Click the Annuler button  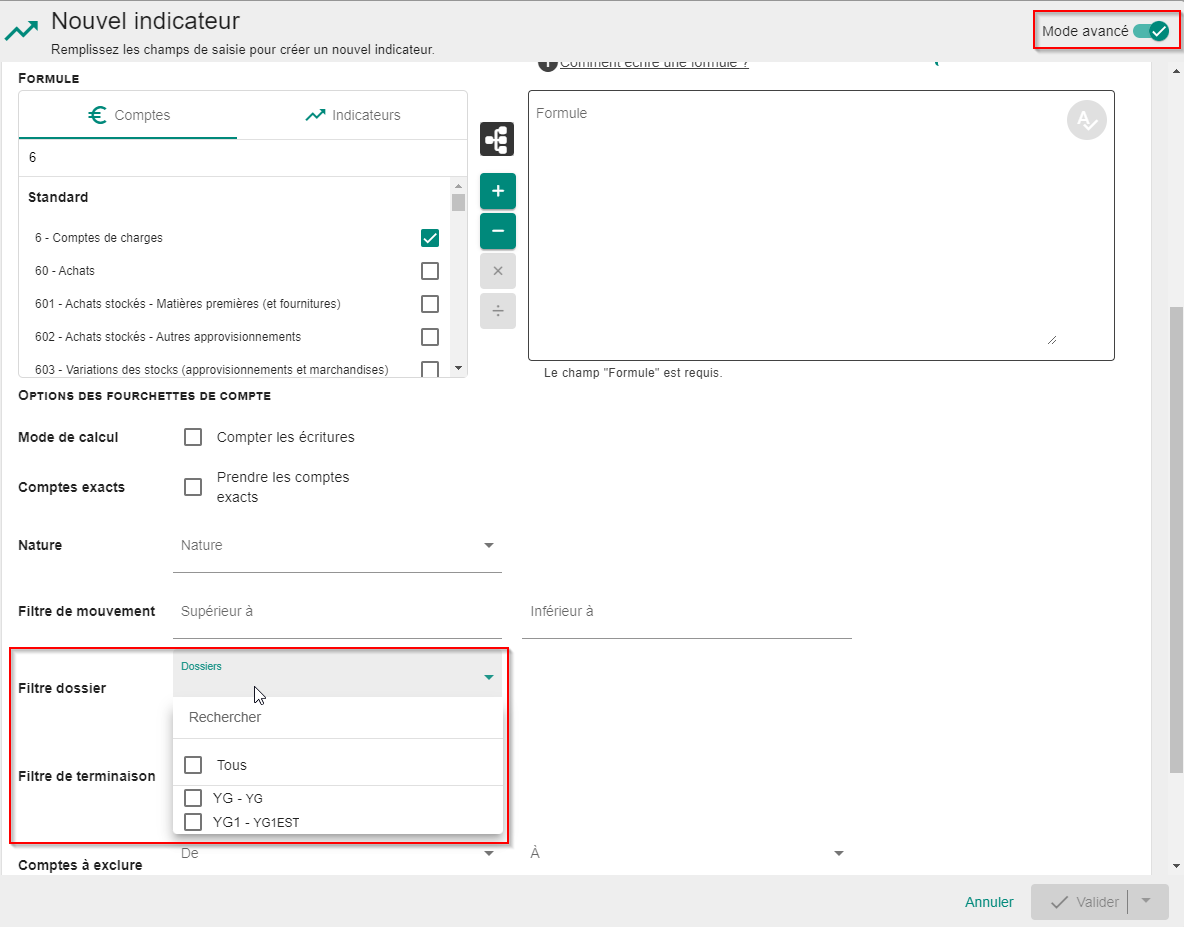[x=988, y=902]
